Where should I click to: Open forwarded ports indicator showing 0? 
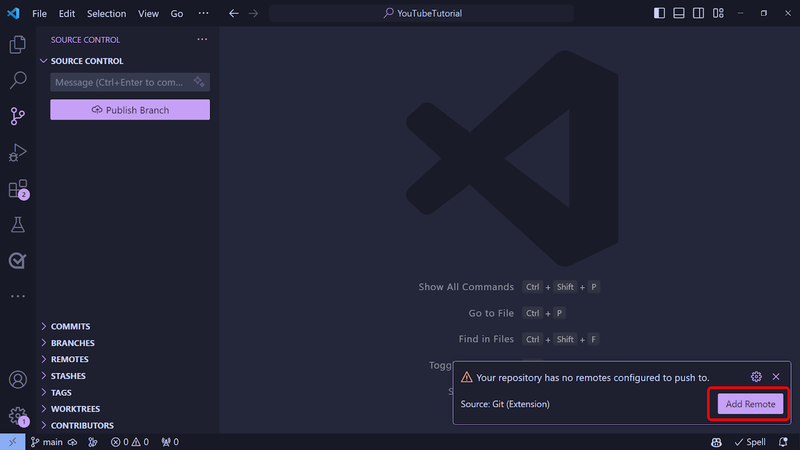pyautogui.click(x=170, y=442)
